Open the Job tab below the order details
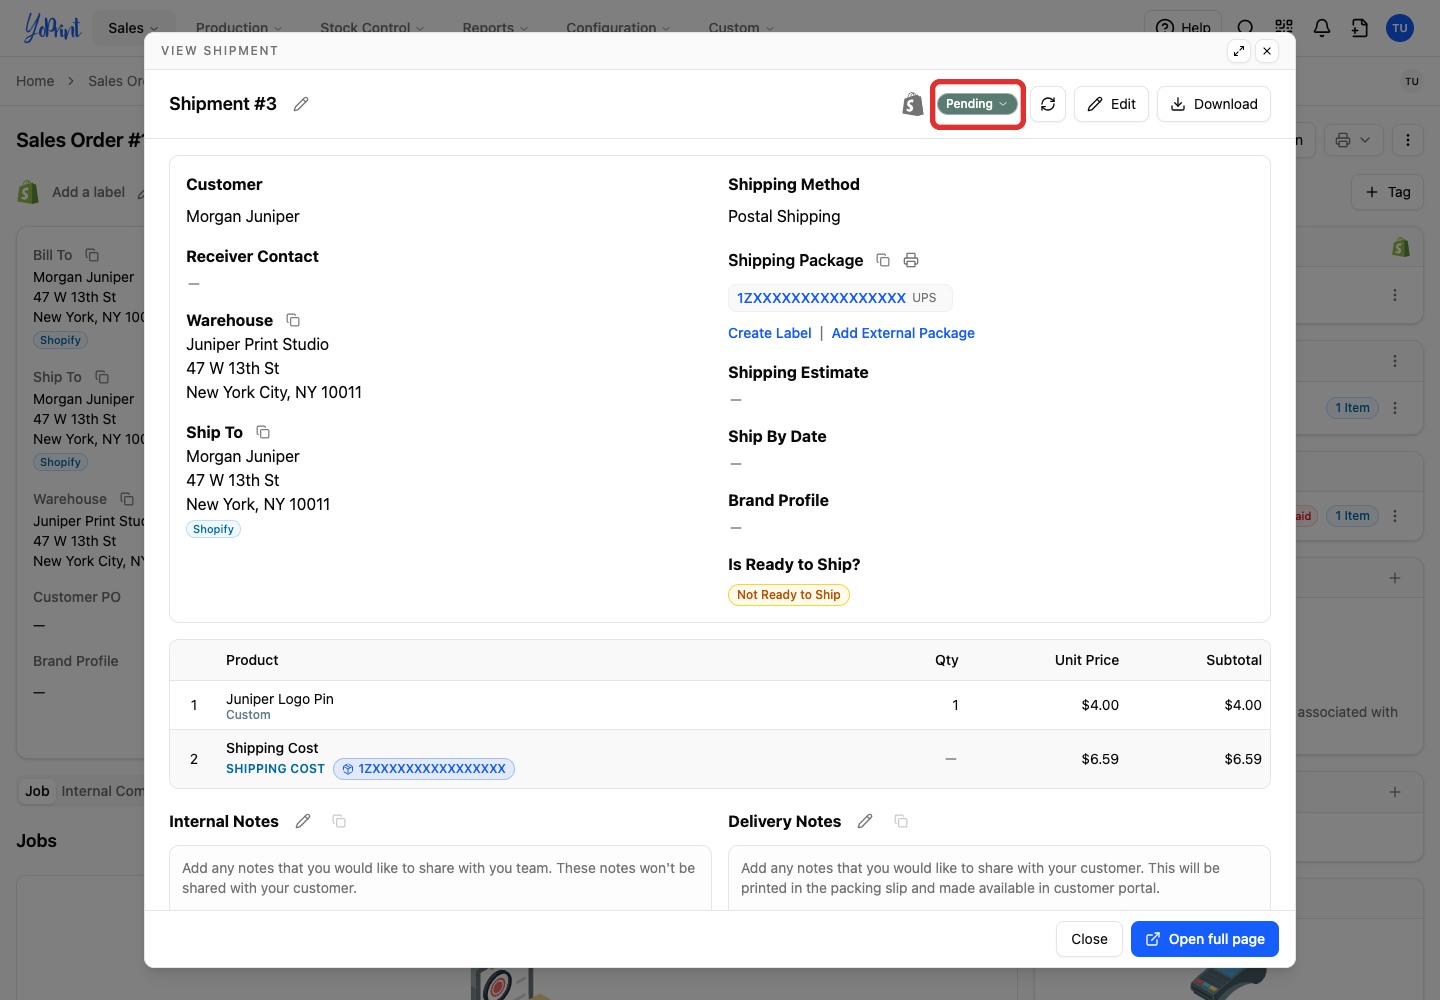Viewport: 1440px width, 1000px height. [37, 791]
